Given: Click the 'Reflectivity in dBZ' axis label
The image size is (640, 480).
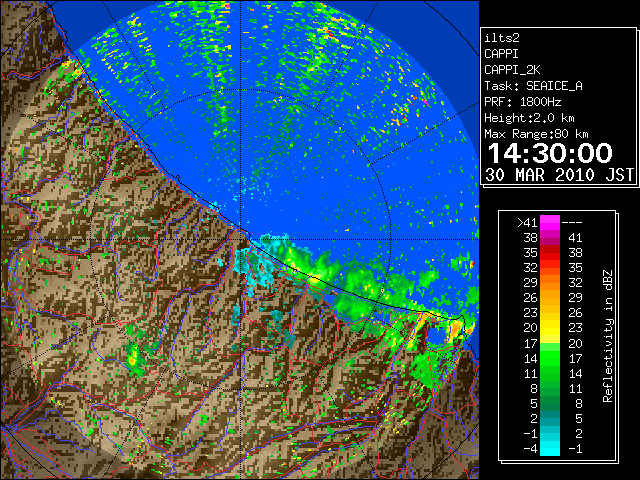Looking at the screenshot, I should 608,336.
